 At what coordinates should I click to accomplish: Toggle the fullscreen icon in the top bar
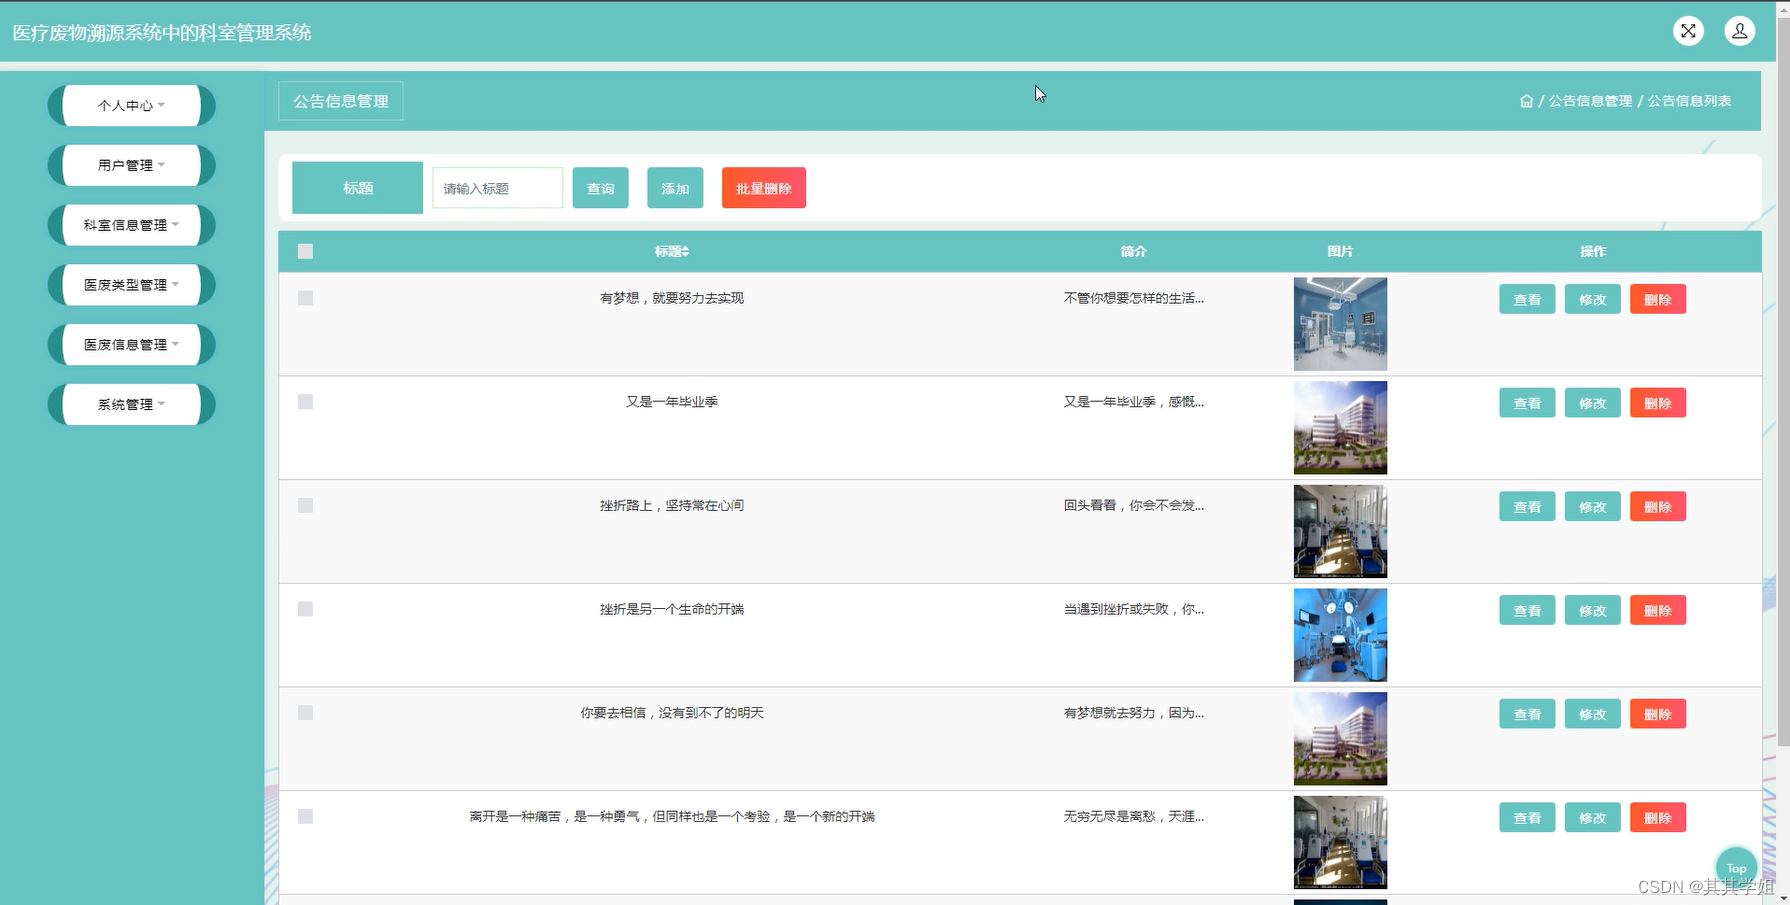point(1688,31)
